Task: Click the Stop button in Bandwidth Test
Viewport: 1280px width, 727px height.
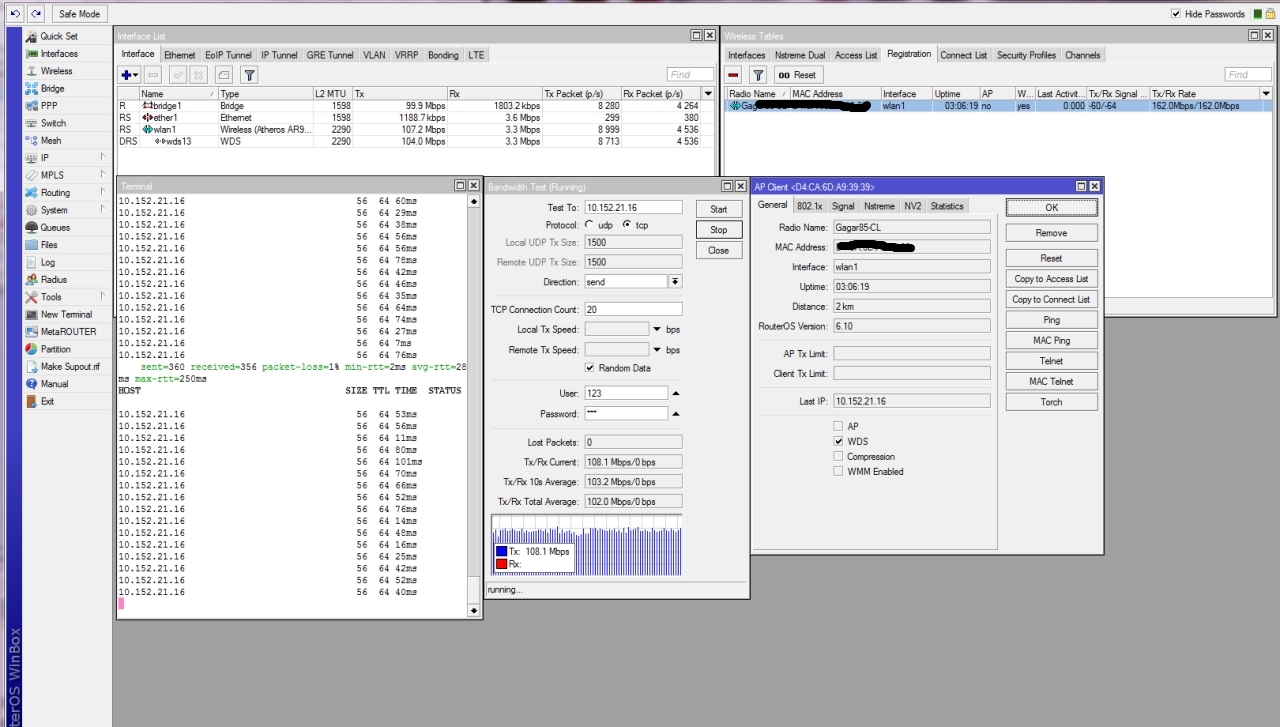Action: (x=718, y=230)
